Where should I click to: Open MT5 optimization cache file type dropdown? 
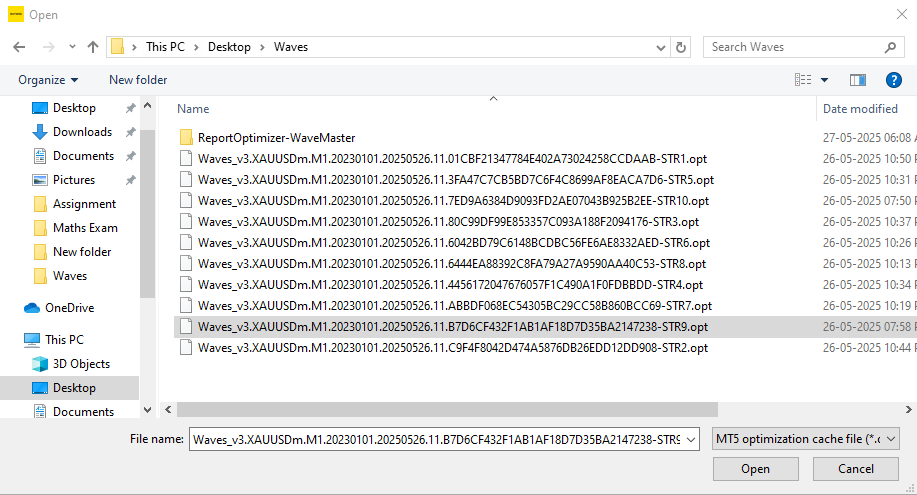pos(805,439)
